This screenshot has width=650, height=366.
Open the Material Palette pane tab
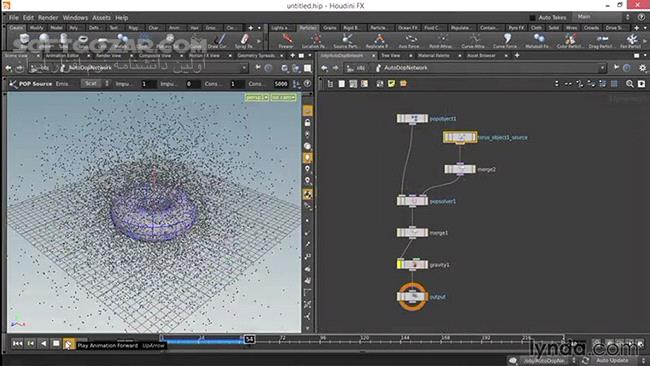pyautogui.click(x=433, y=56)
